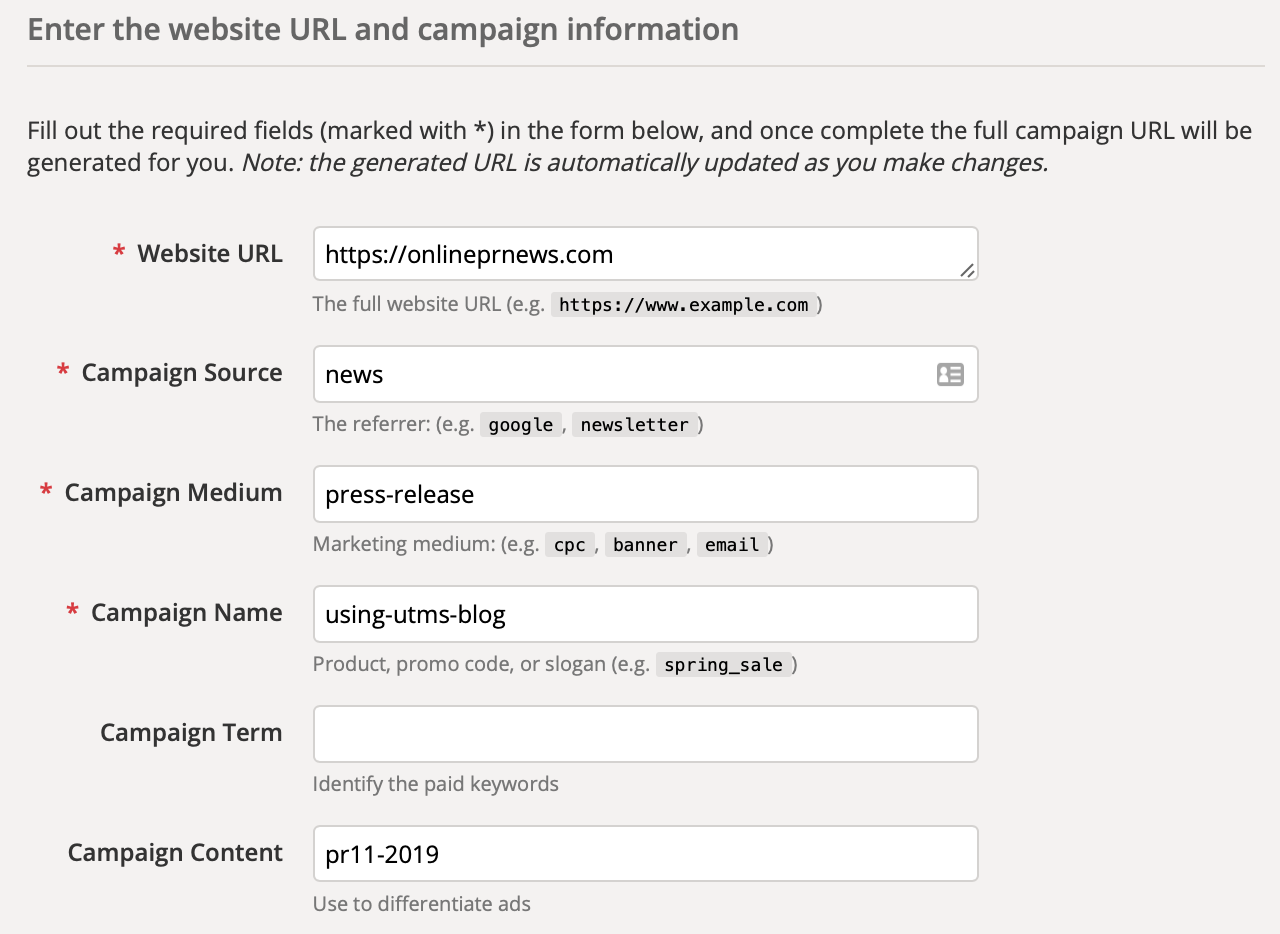Image resolution: width=1280 pixels, height=934 pixels.
Task: Click the Campaign Name label
Action: pyautogui.click(x=186, y=613)
